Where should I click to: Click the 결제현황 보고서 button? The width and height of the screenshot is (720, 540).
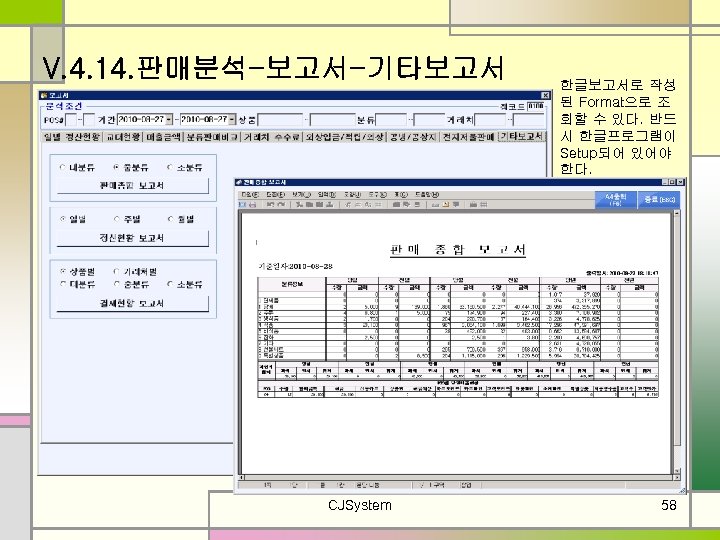click(133, 304)
